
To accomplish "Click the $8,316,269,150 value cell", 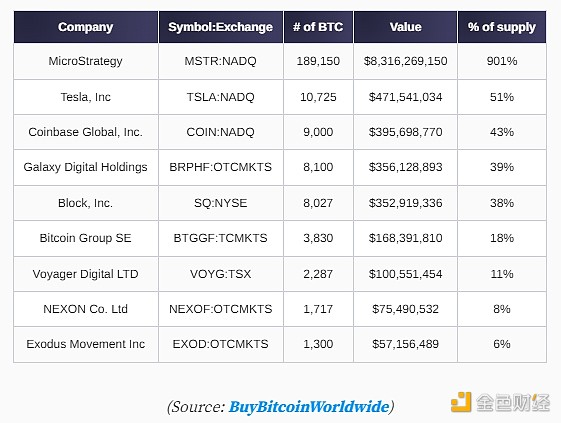I will 405,61.
